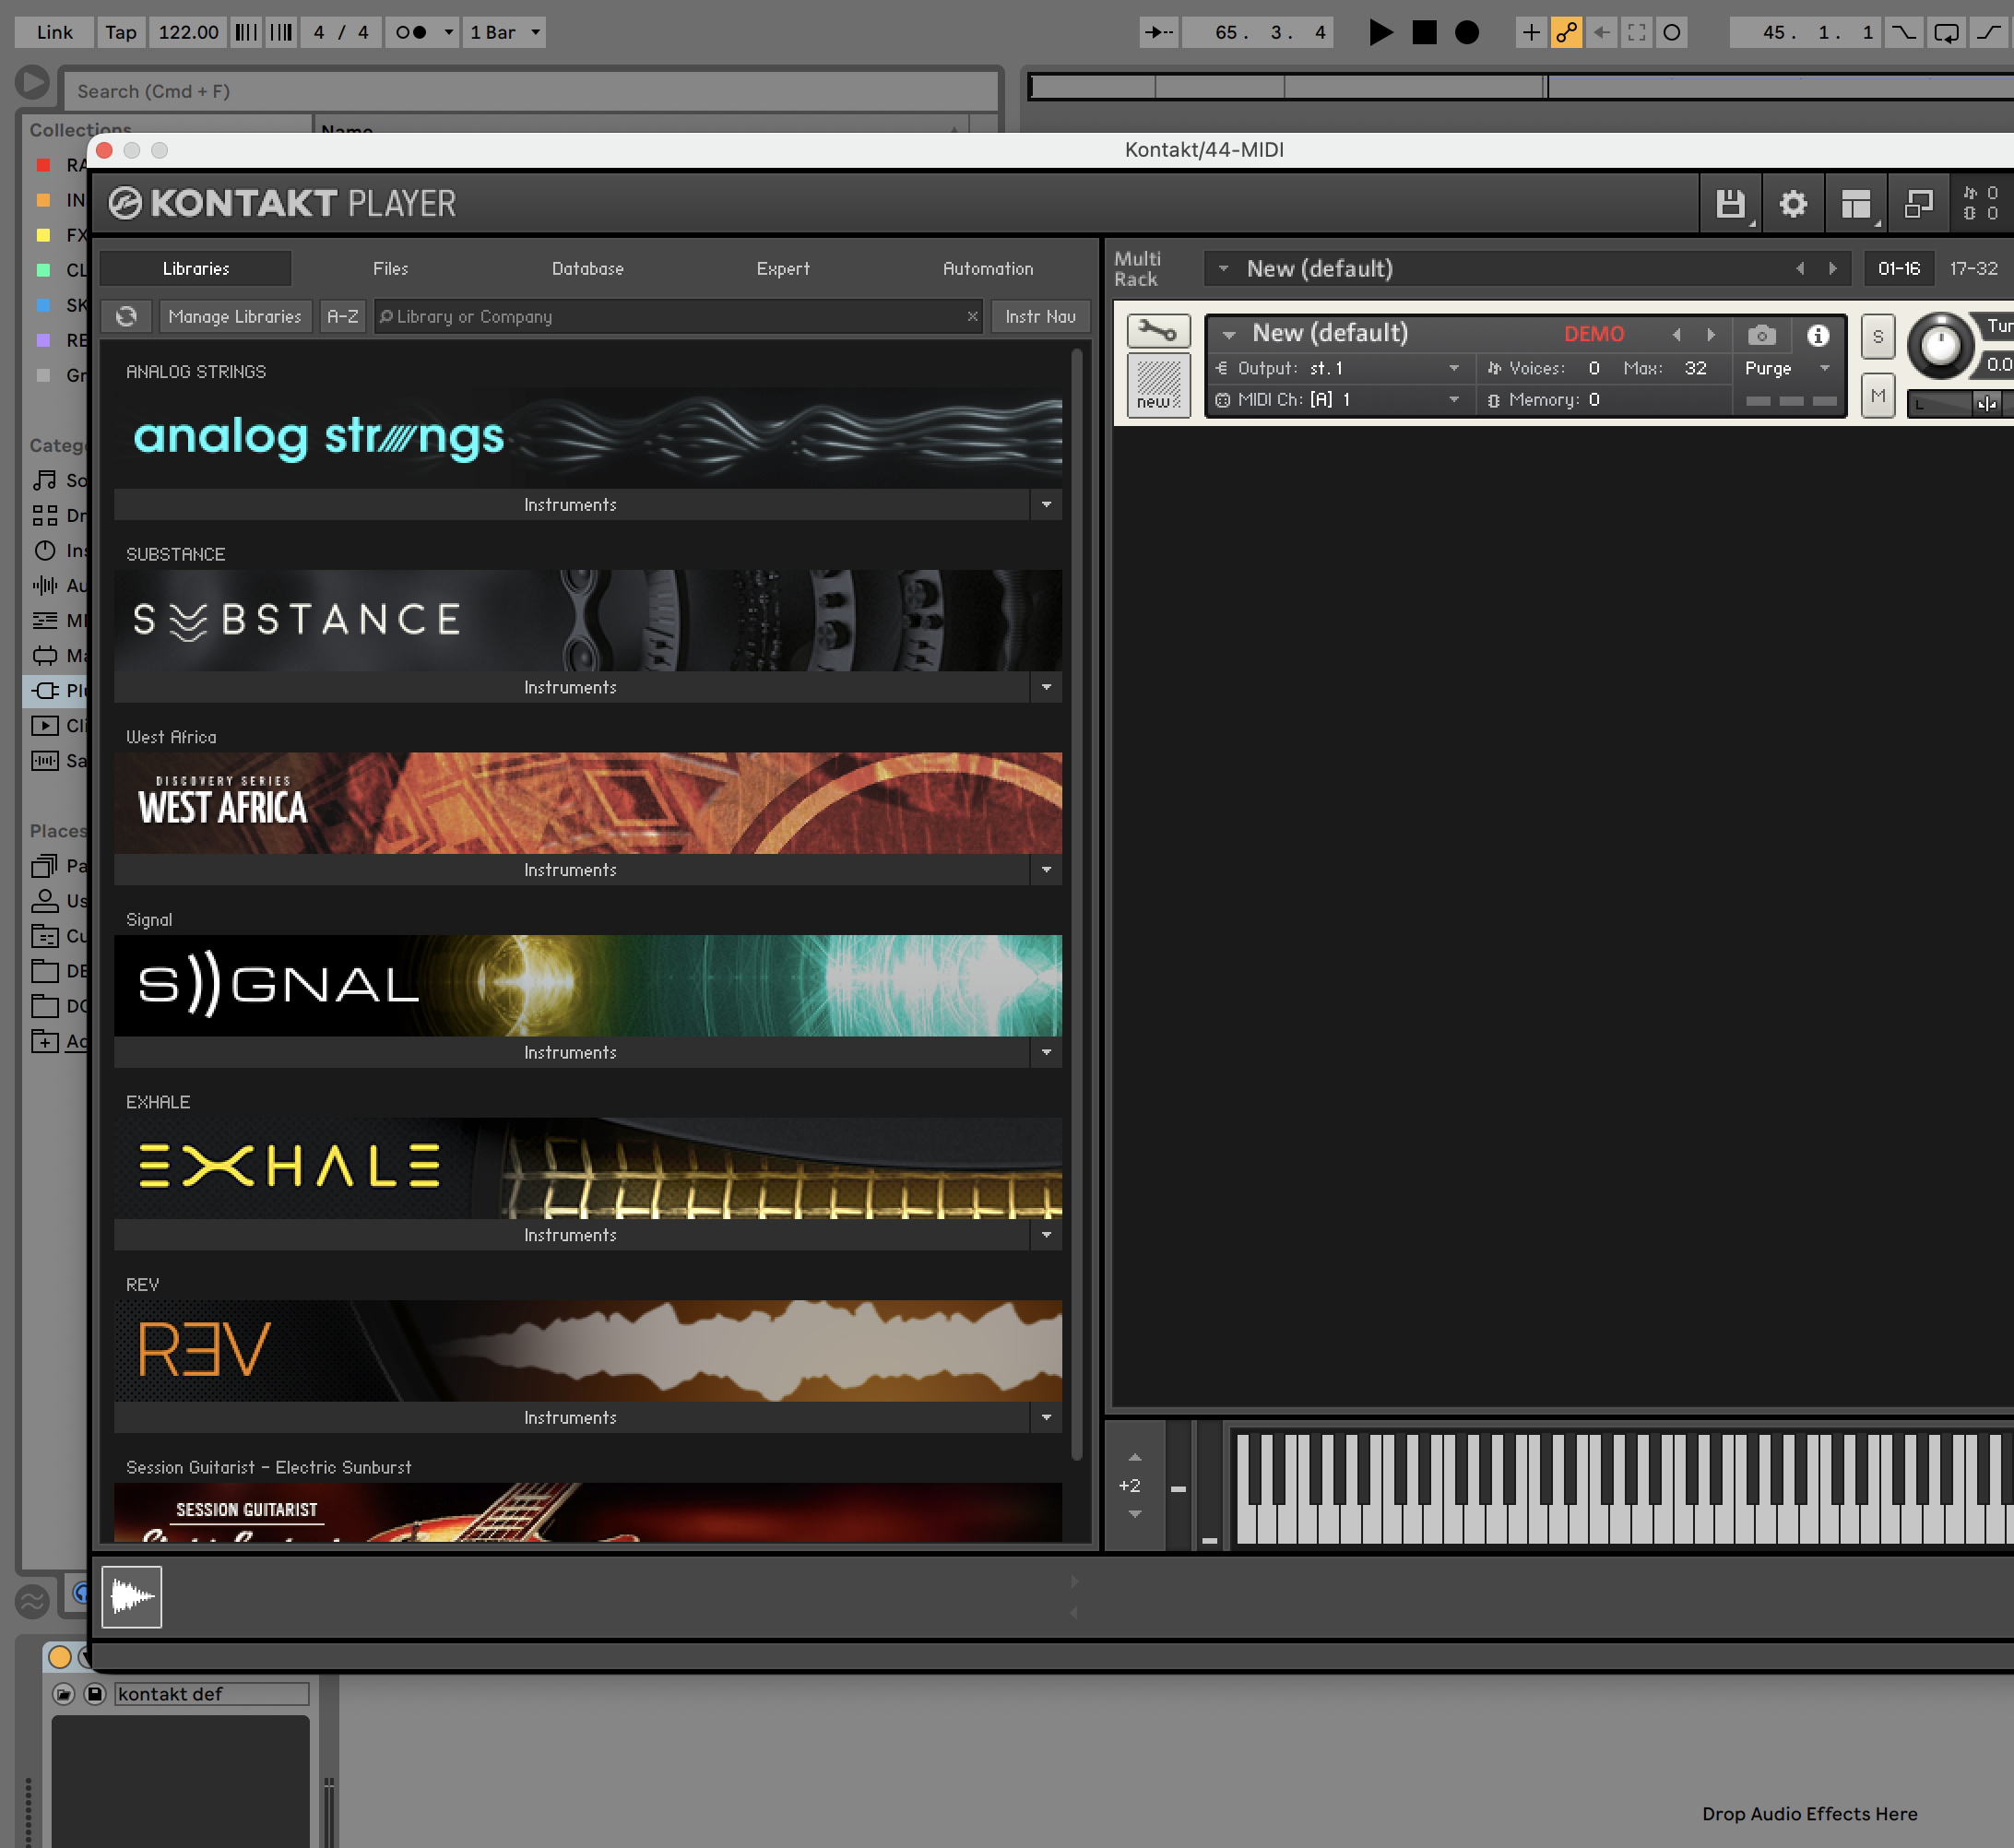The height and width of the screenshot is (1848, 2014).
Task: Open multi rack New (default) preset dropdown
Action: tap(1223, 268)
